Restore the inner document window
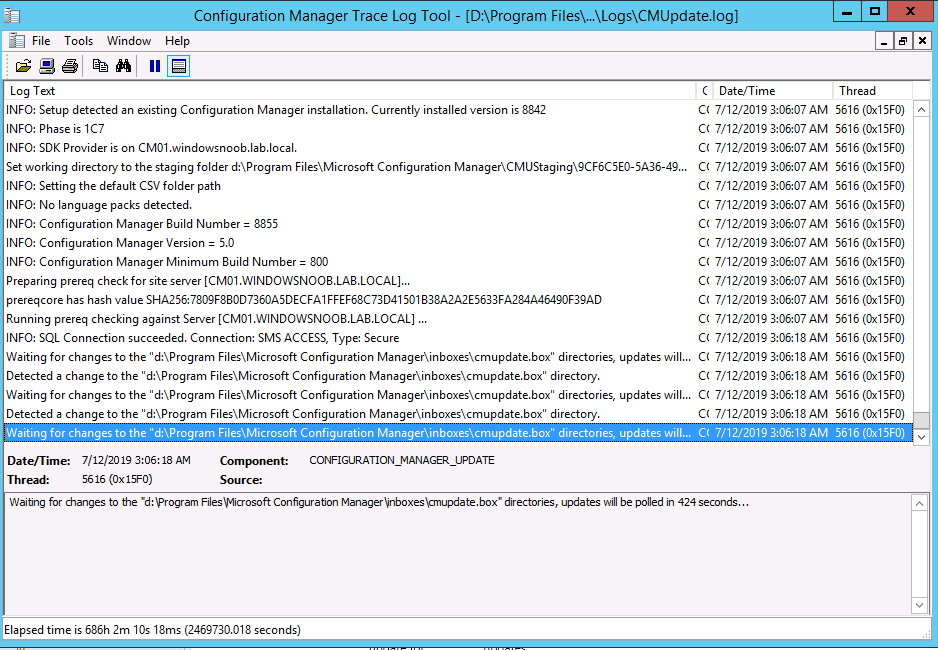Screen dimensions: 938x650 903,41
